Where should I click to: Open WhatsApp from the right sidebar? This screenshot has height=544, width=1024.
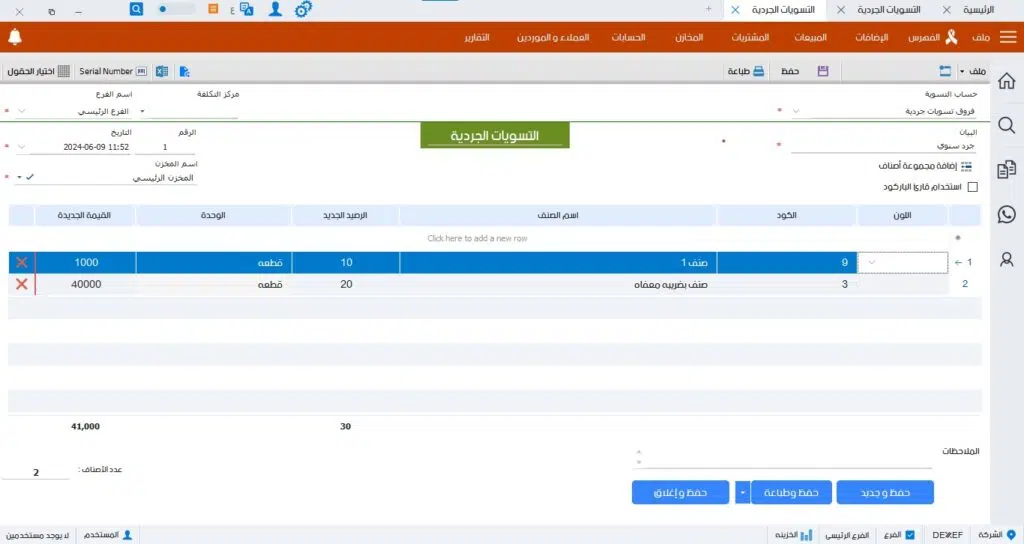click(x=1006, y=213)
